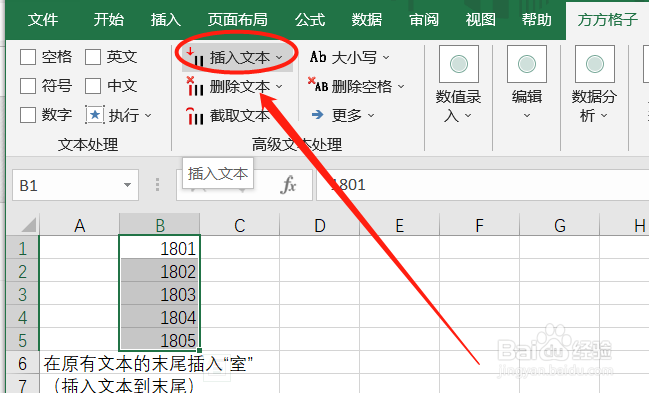Click cell containing 1802

160,271
